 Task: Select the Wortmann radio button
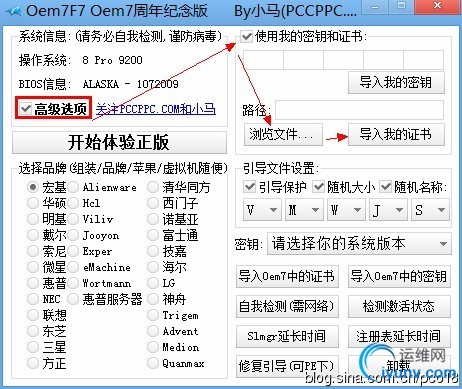[x=73, y=283]
